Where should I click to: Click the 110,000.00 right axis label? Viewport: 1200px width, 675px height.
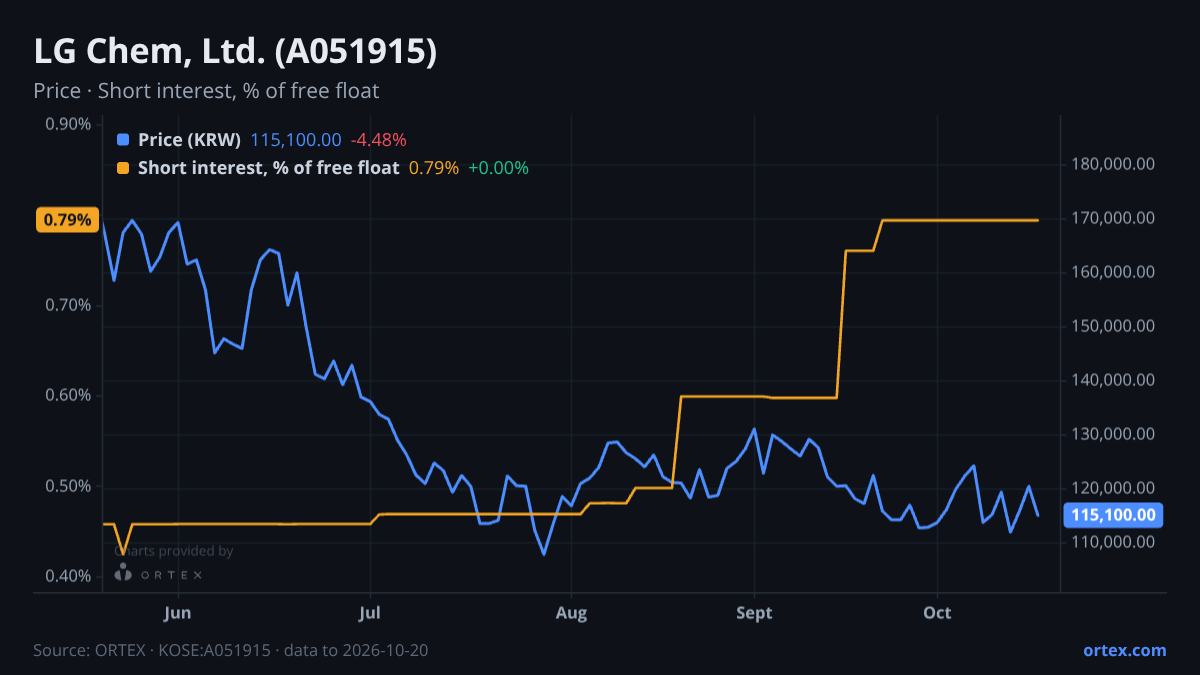[x=1113, y=542]
